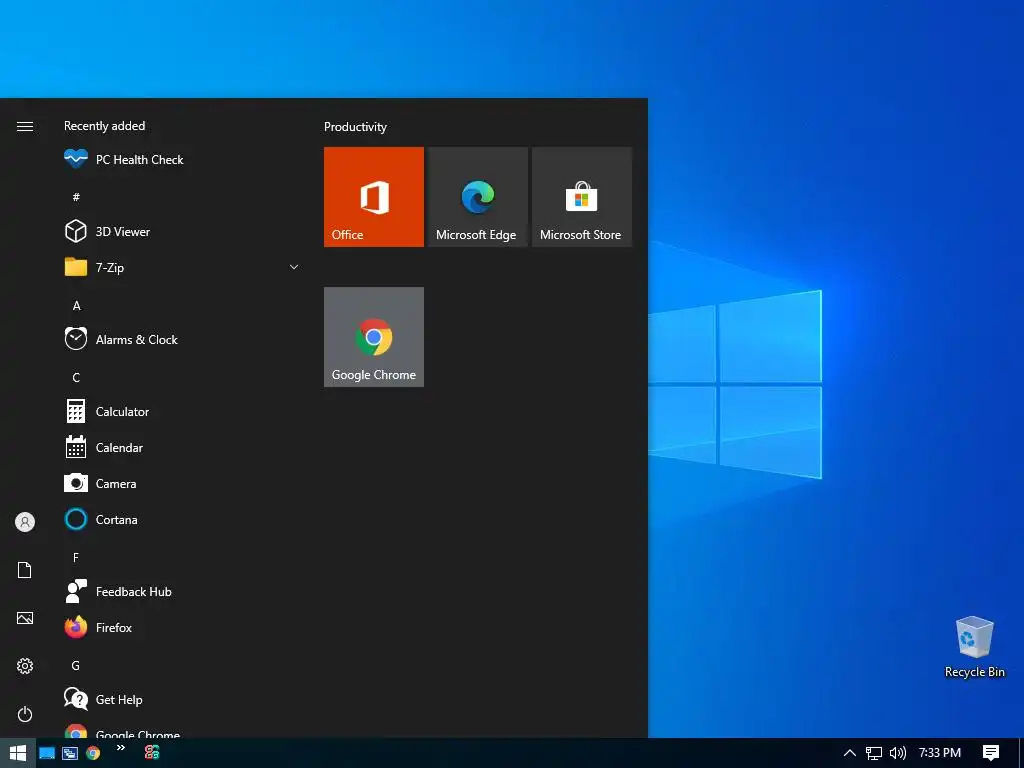Open the red-green app icon on taskbar
The width and height of the screenshot is (1024, 768).
tap(152, 753)
